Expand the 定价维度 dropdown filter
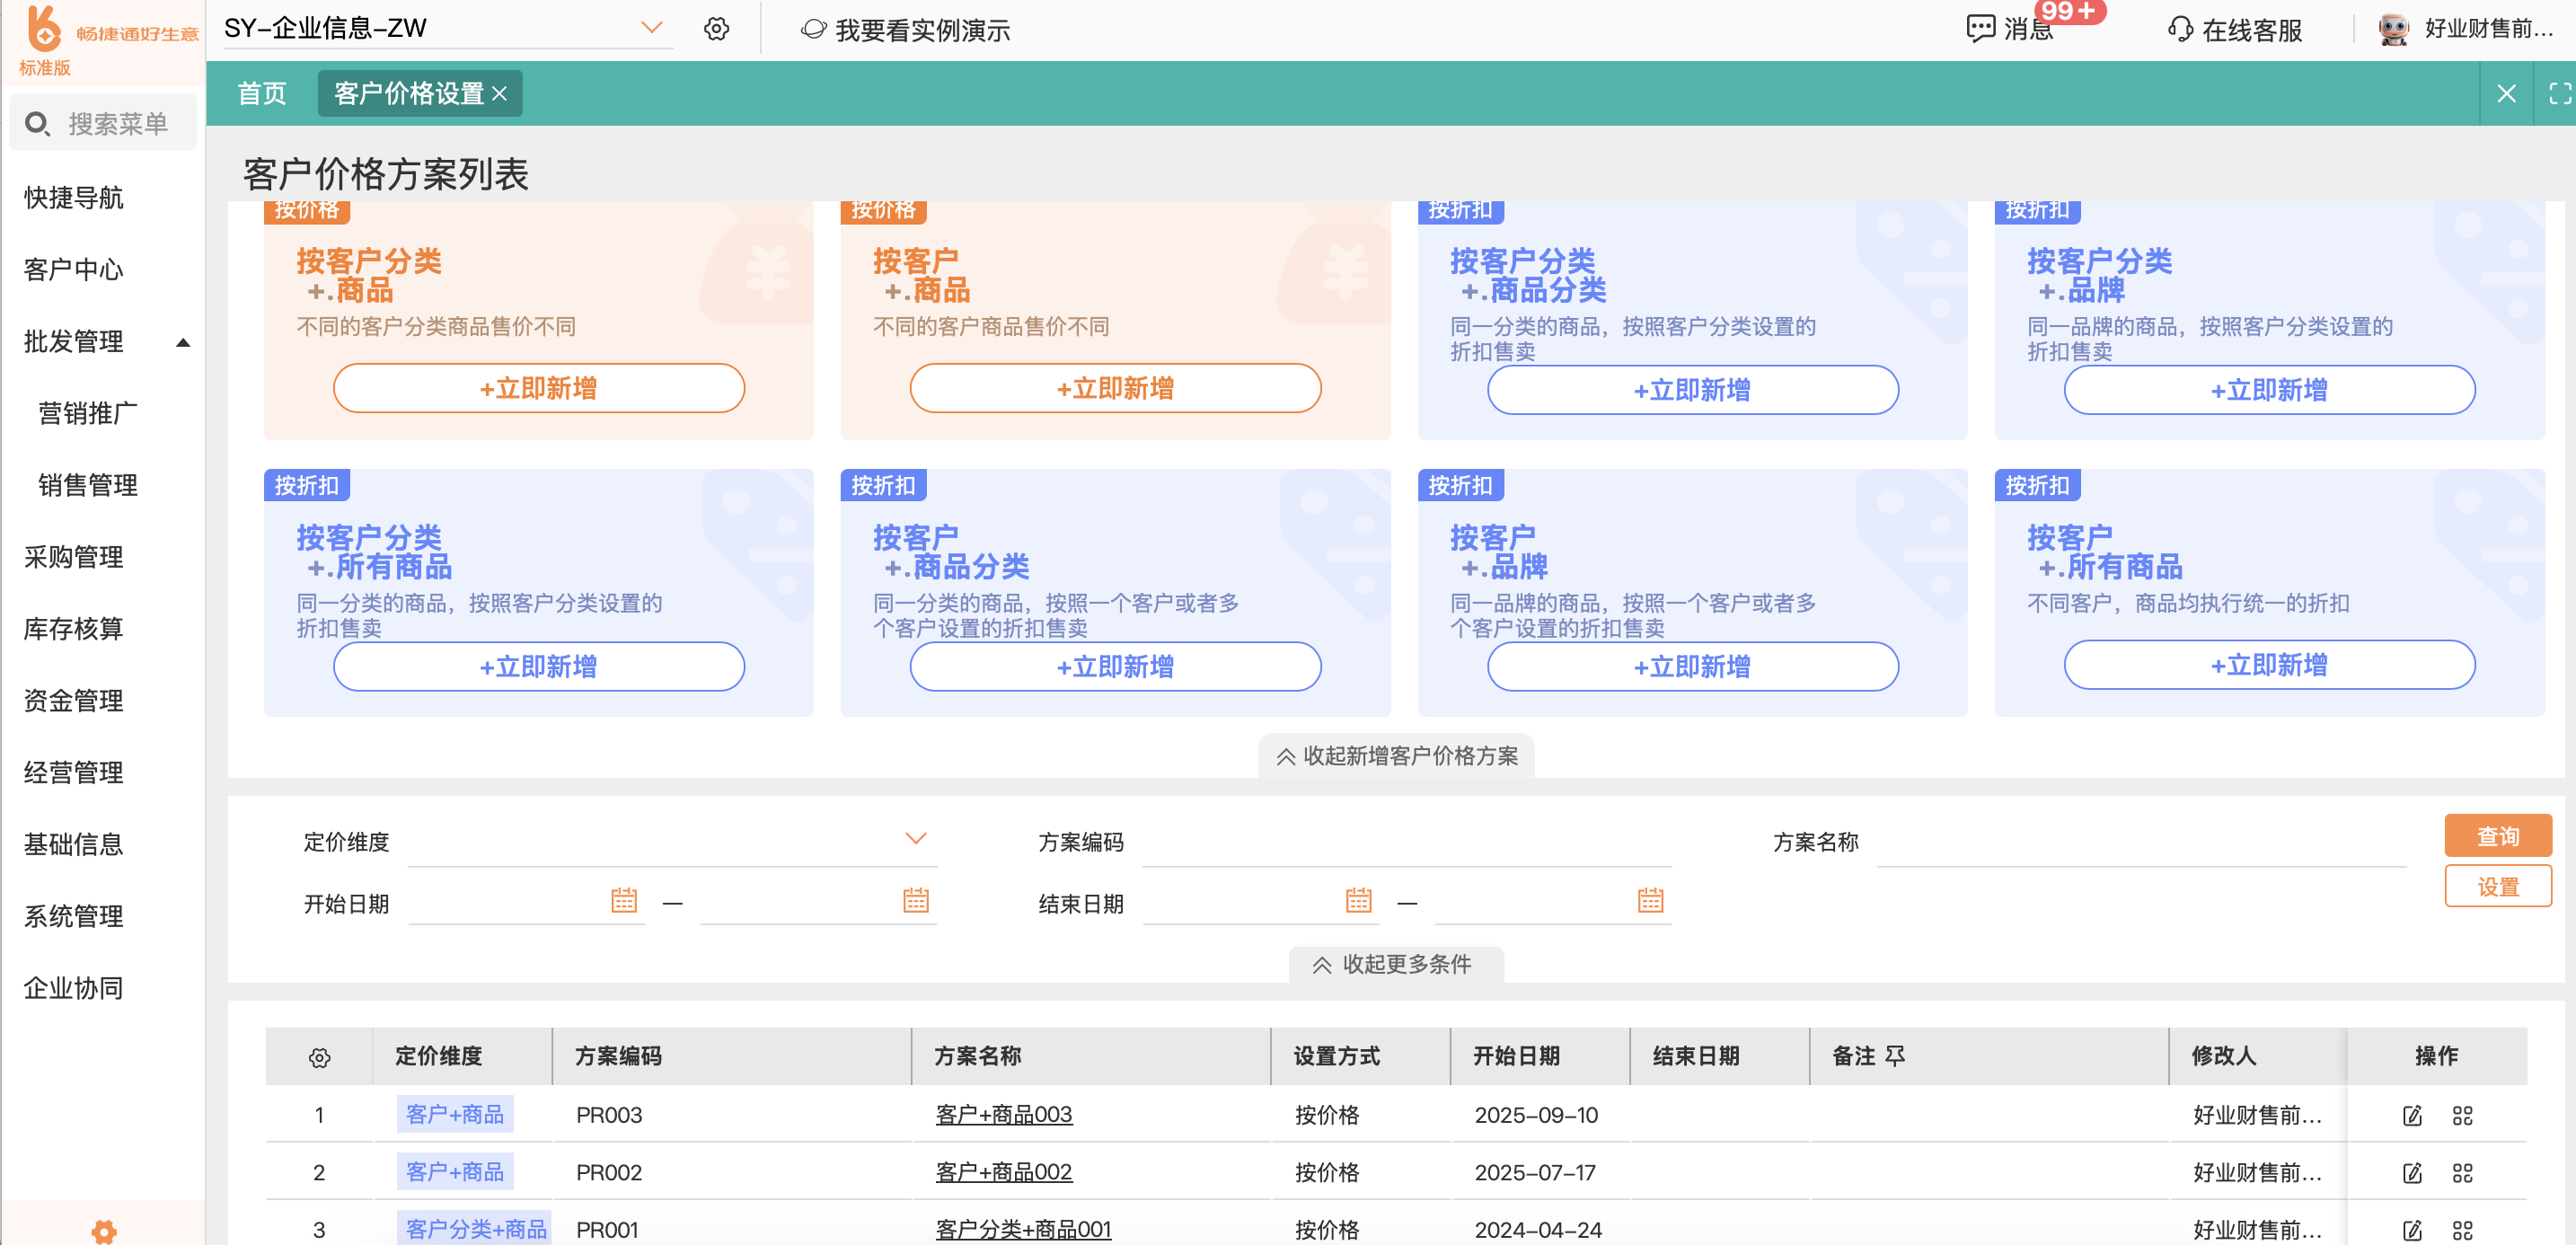2576x1245 pixels. click(915, 839)
